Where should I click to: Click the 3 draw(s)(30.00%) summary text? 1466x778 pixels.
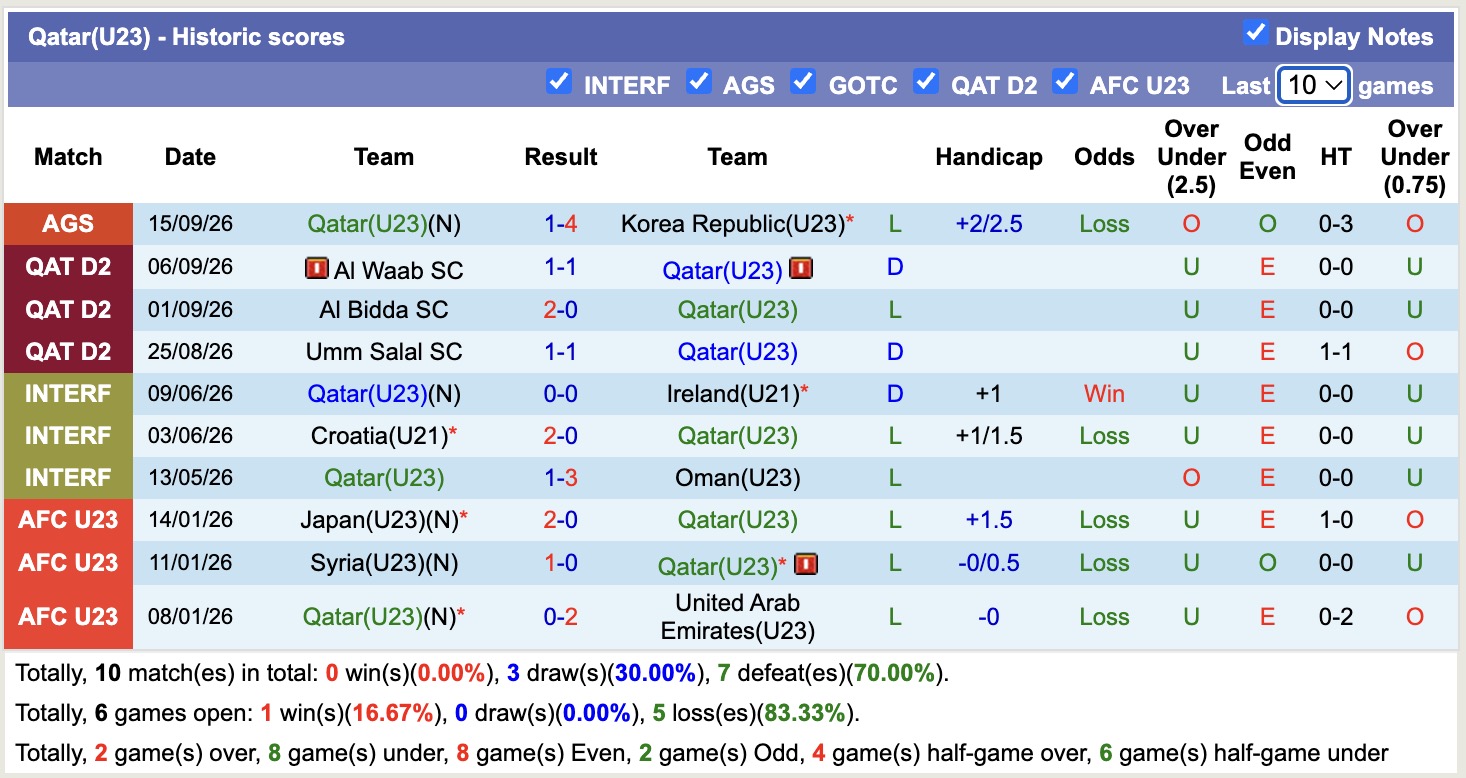pyautogui.click(x=602, y=673)
